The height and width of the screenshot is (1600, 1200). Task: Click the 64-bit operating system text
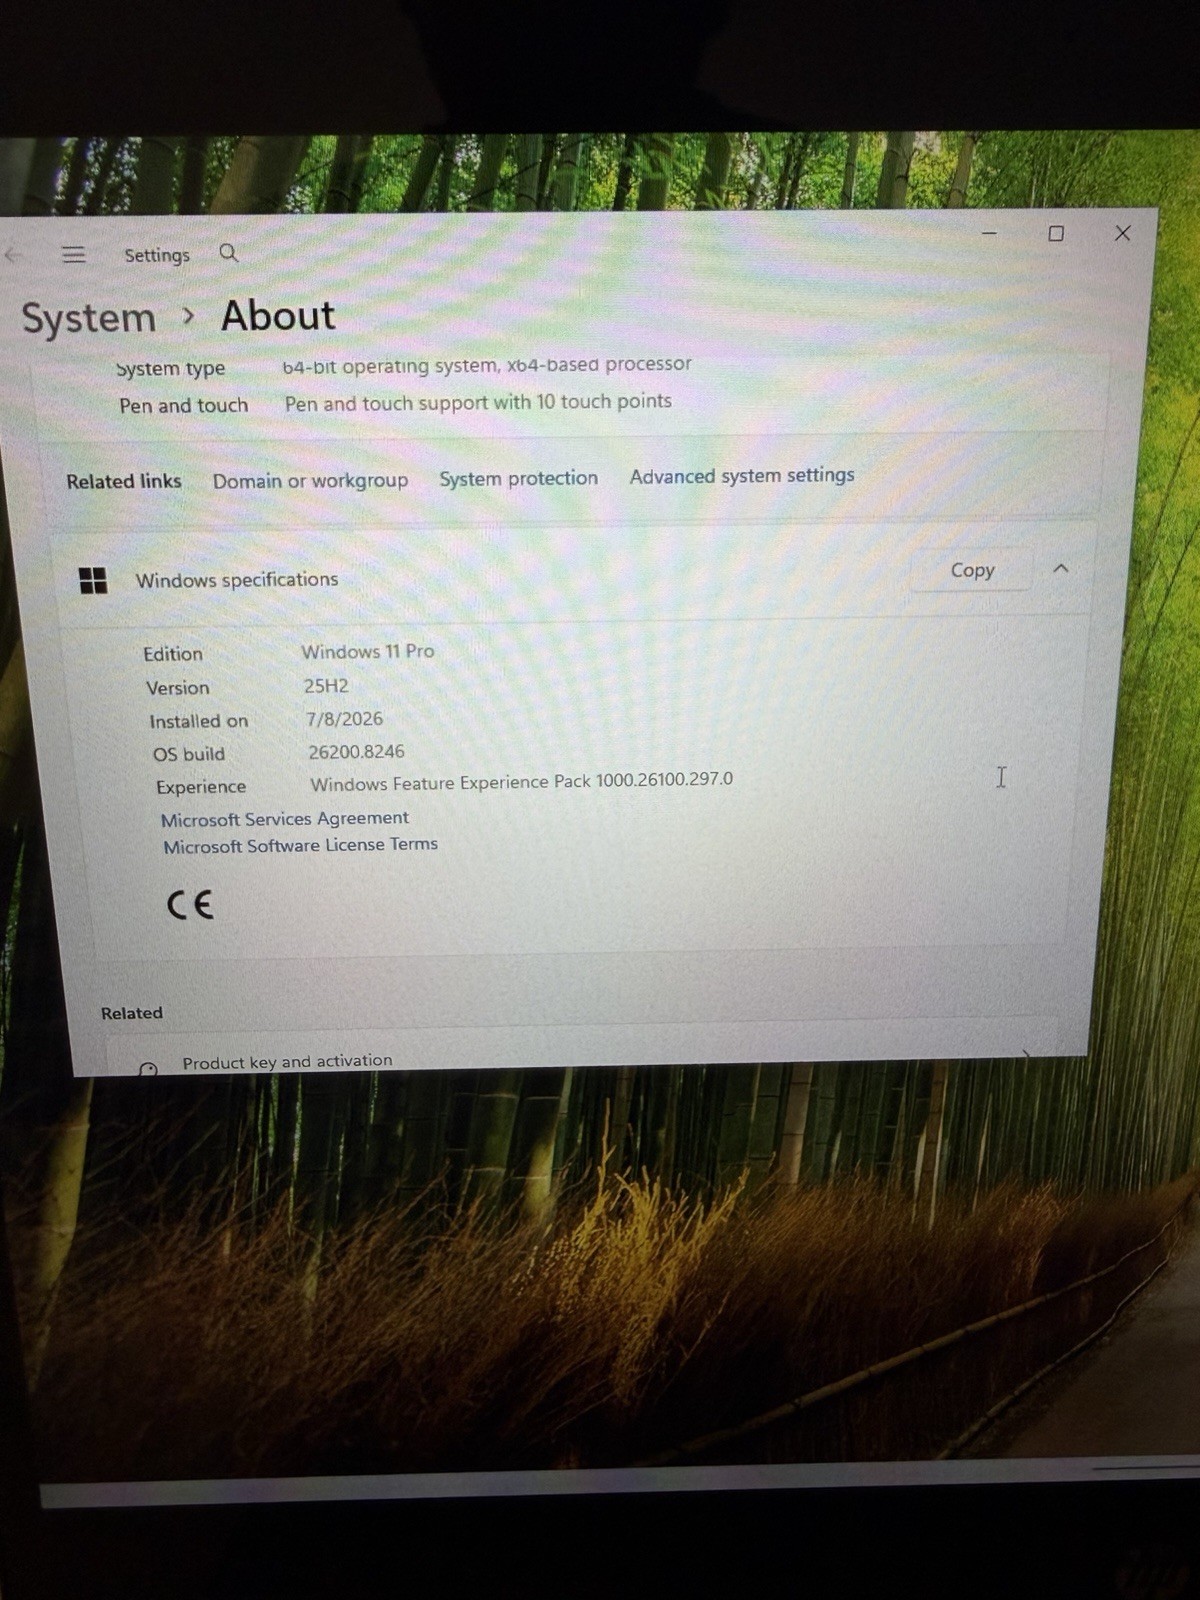[487, 365]
